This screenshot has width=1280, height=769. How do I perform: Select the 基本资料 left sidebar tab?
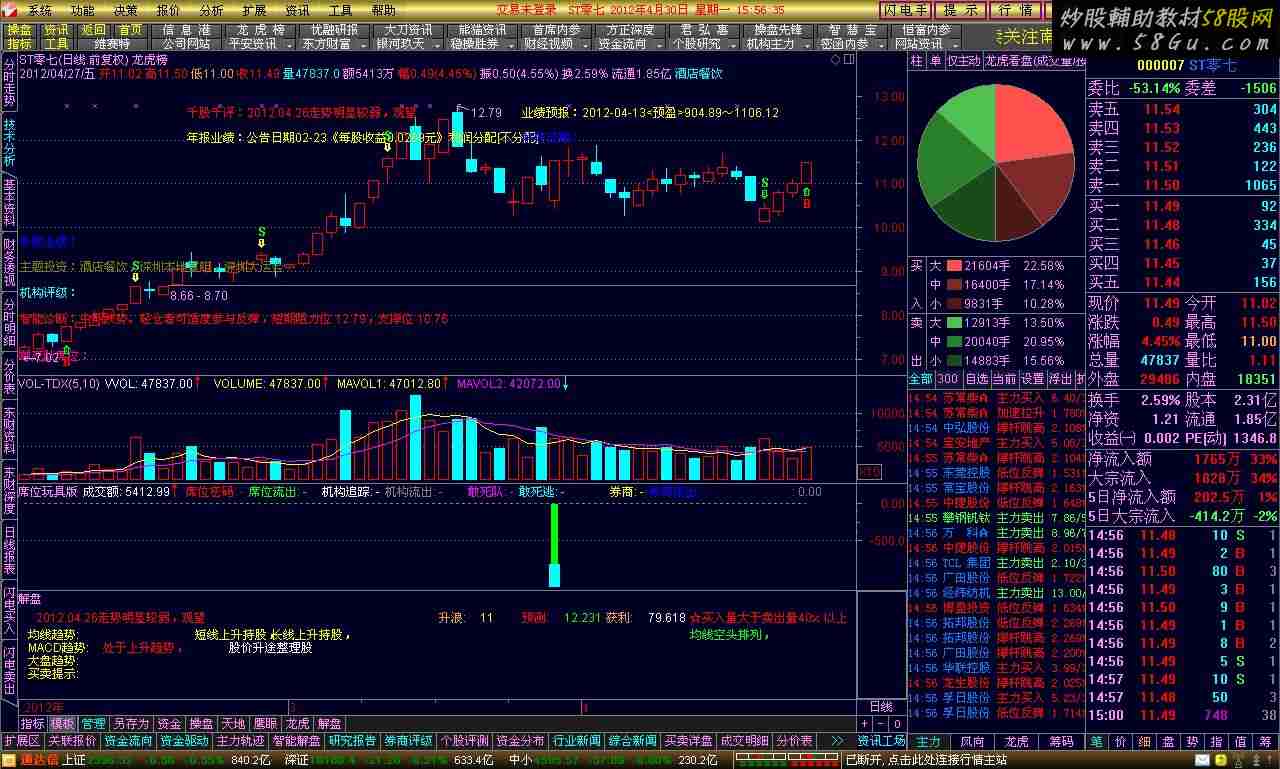click(9, 201)
